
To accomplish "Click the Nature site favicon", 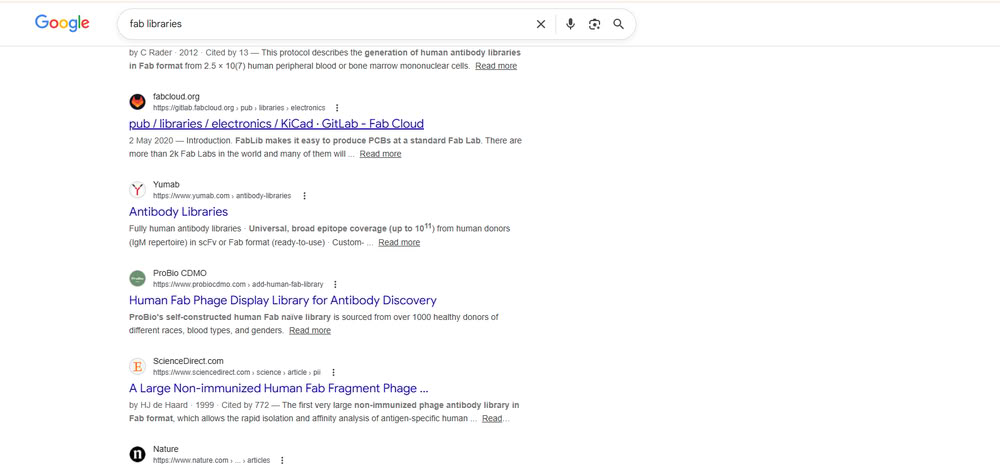I will (138, 455).
